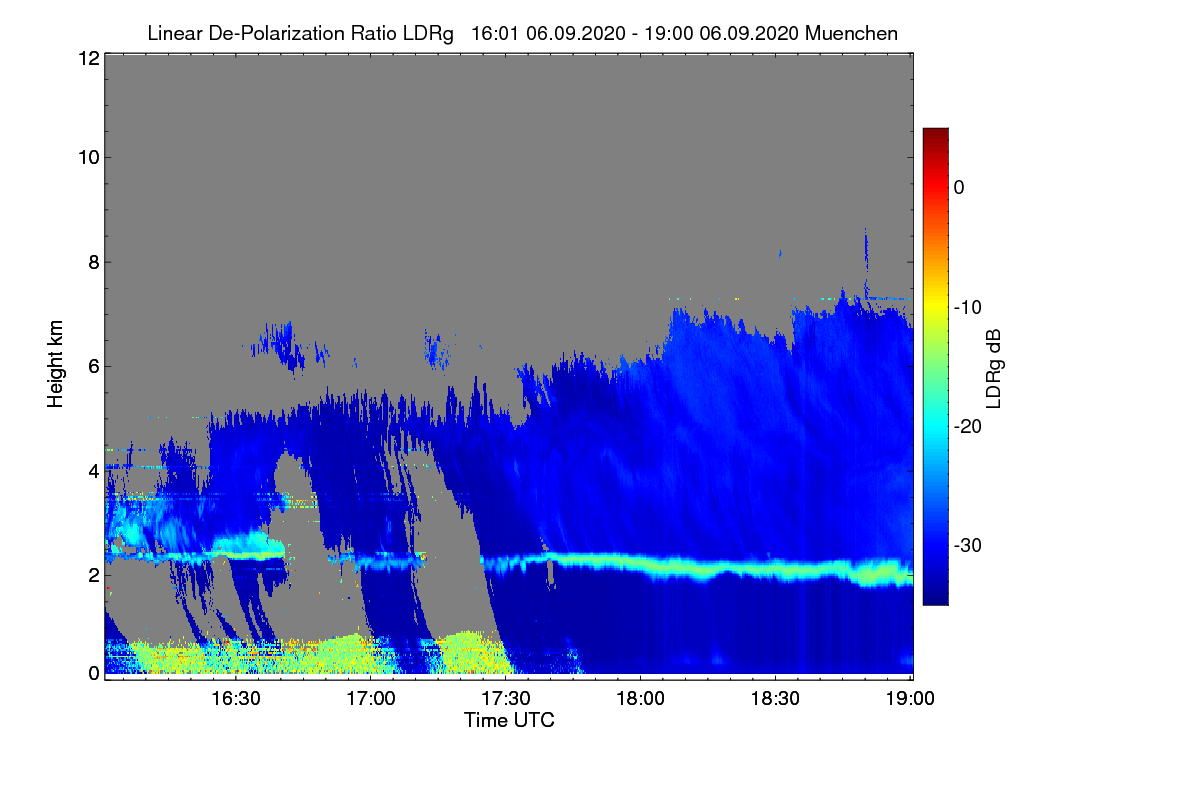This screenshot has width=1200, height=800.
Task: Click the height tick label 8
Action: [92, 262]
